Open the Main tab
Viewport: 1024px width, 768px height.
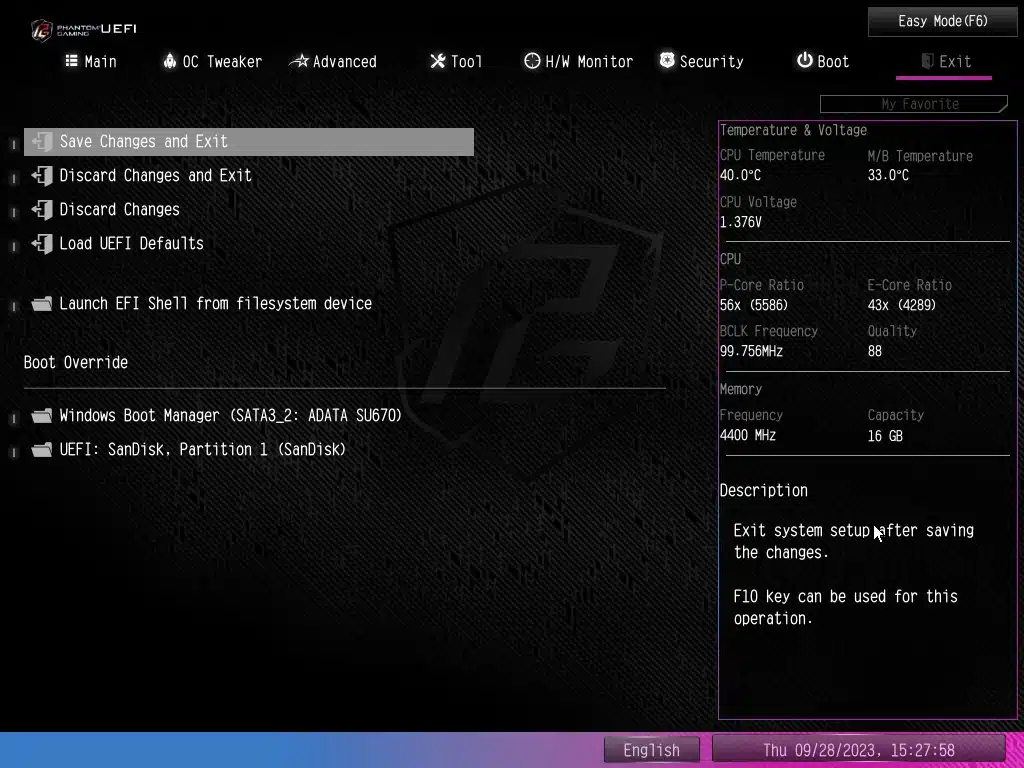[91, 62]
